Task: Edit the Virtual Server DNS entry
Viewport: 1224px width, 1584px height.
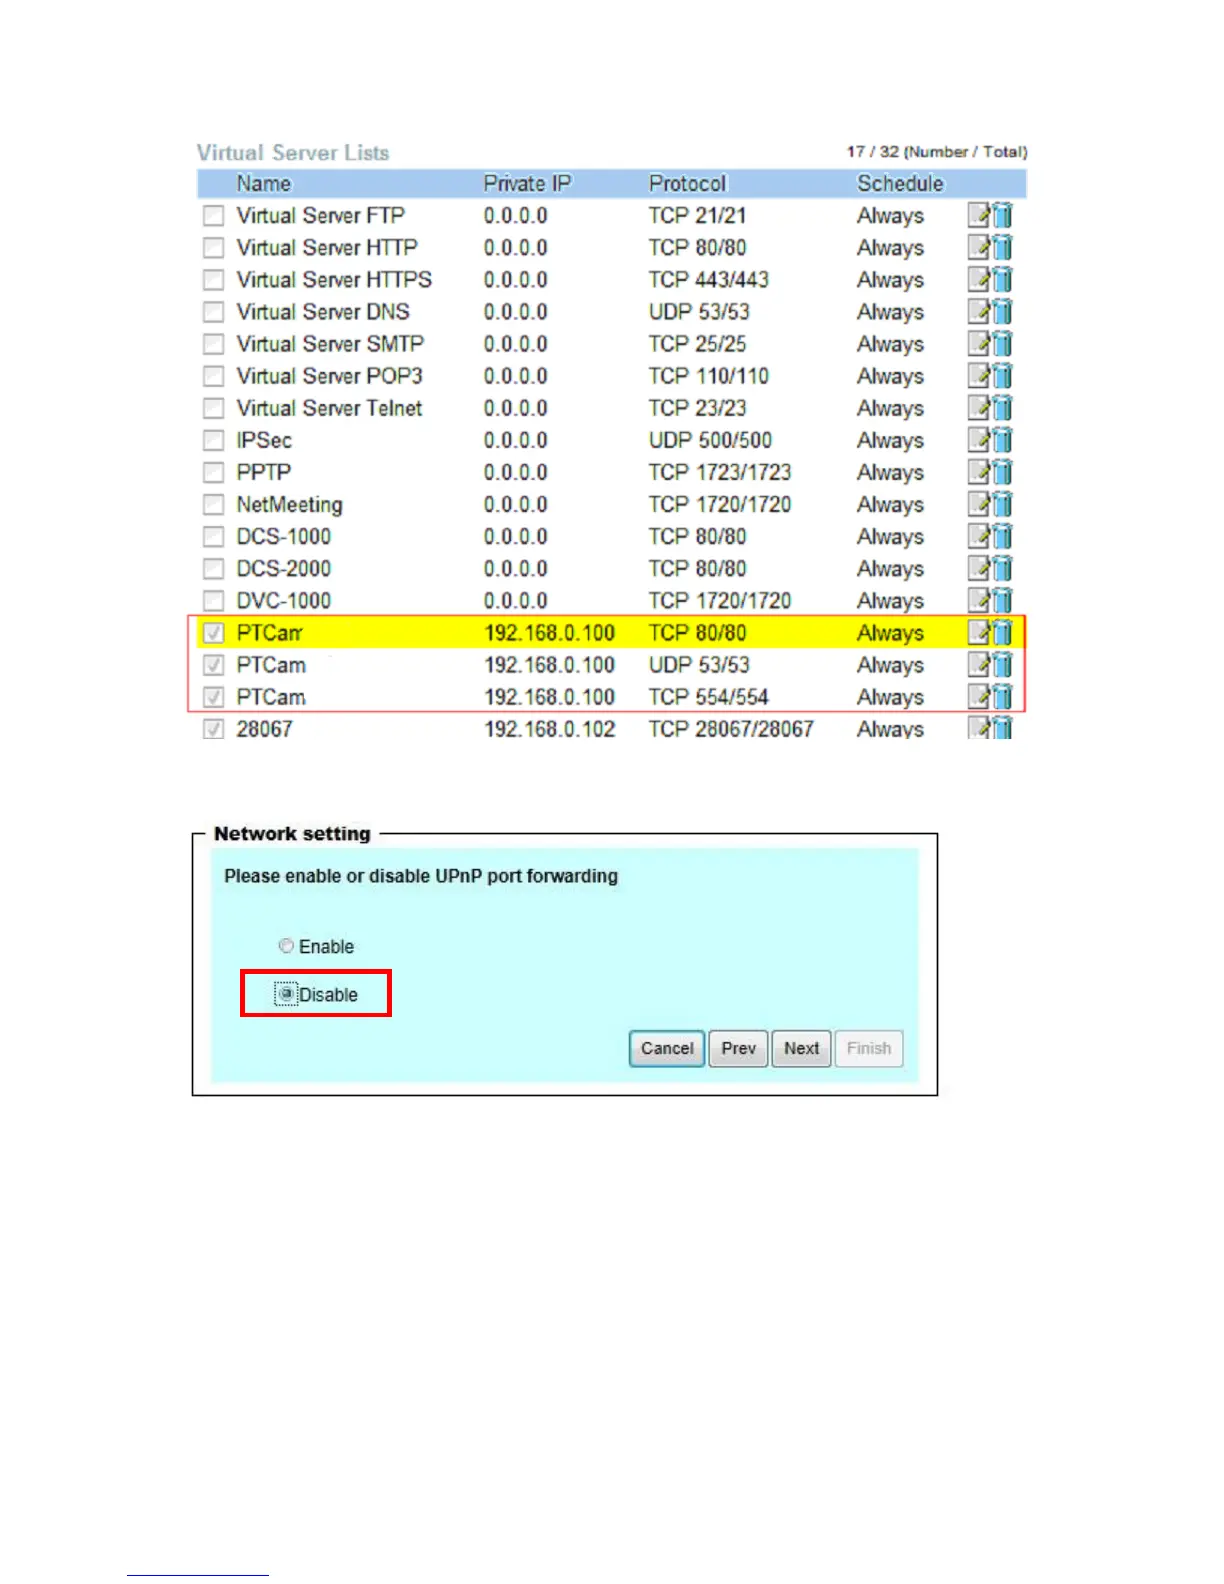Action: click(979, 311)
